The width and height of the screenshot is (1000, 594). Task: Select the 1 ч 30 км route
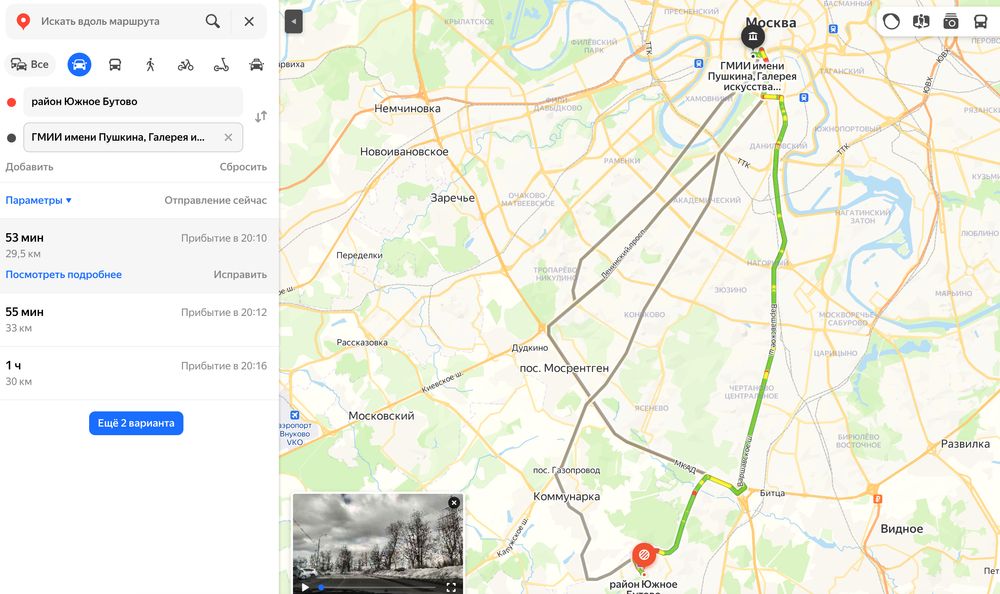tap(139, 373)
